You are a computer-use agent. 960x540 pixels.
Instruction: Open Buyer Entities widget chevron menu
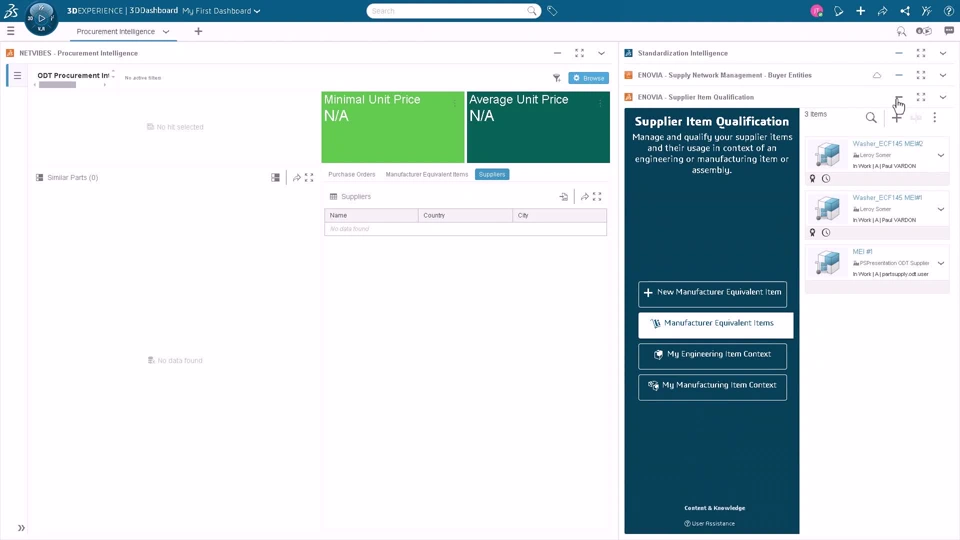coord(943,75)
